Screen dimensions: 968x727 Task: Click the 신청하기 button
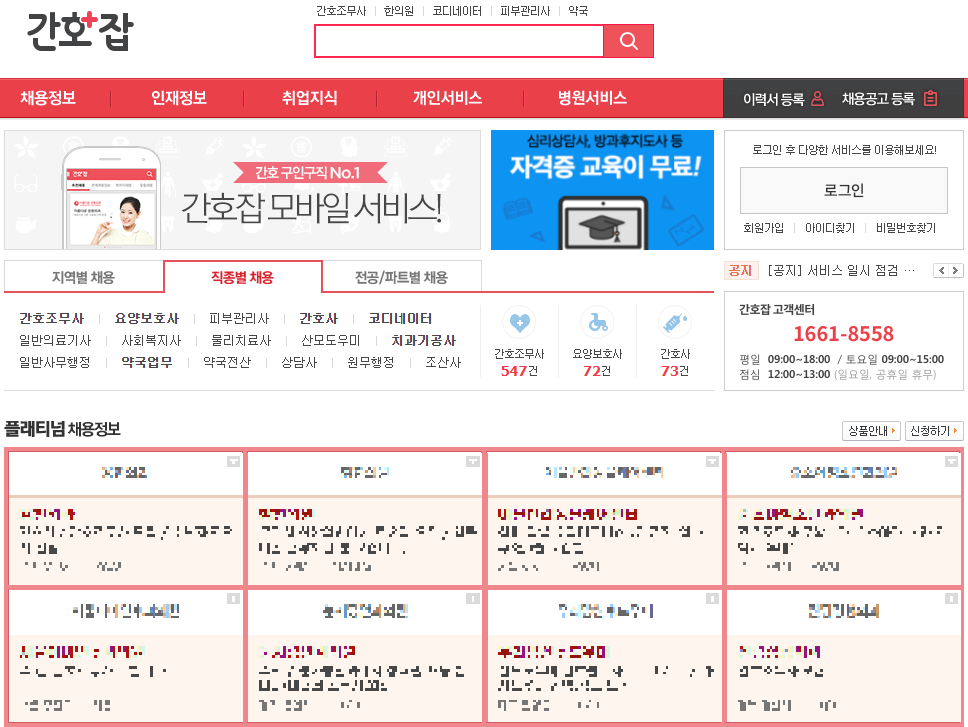[x=934, y=431]
